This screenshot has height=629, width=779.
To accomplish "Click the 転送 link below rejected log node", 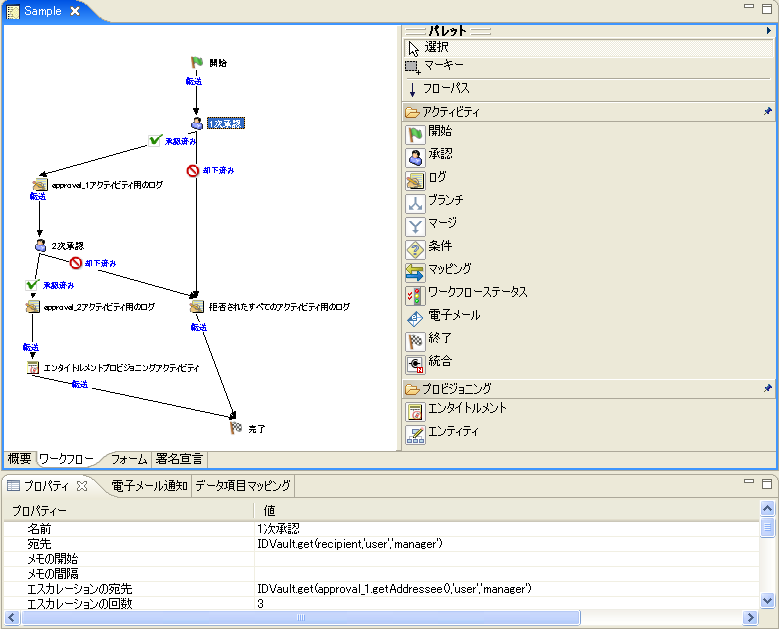I will pyautogui.click(x=199, y=327).
